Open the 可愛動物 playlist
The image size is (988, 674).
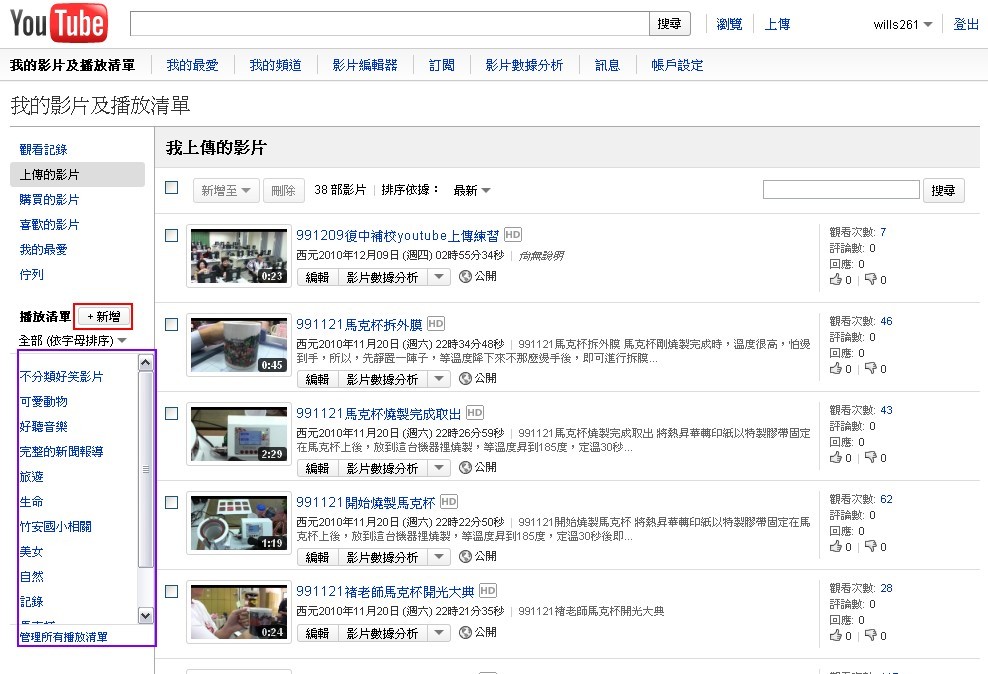43,401
